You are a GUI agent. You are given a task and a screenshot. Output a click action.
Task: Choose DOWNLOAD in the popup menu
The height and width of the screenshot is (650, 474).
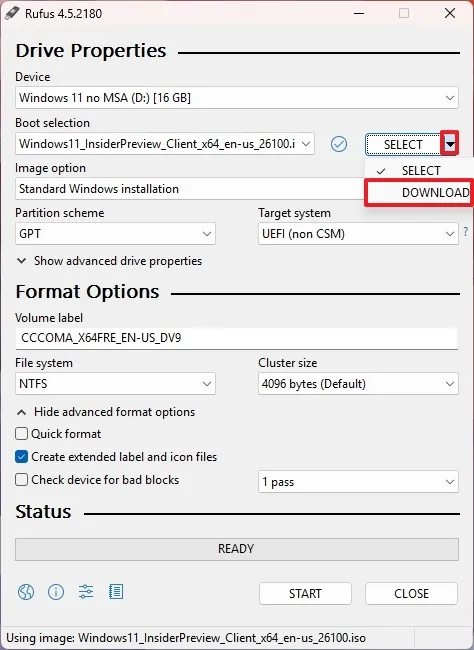(x=419, y=192)
